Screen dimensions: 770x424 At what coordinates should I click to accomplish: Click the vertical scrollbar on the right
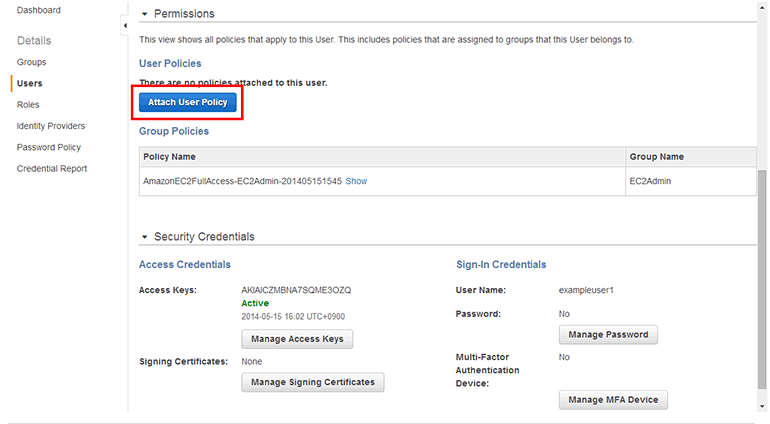tap(763, 280)
